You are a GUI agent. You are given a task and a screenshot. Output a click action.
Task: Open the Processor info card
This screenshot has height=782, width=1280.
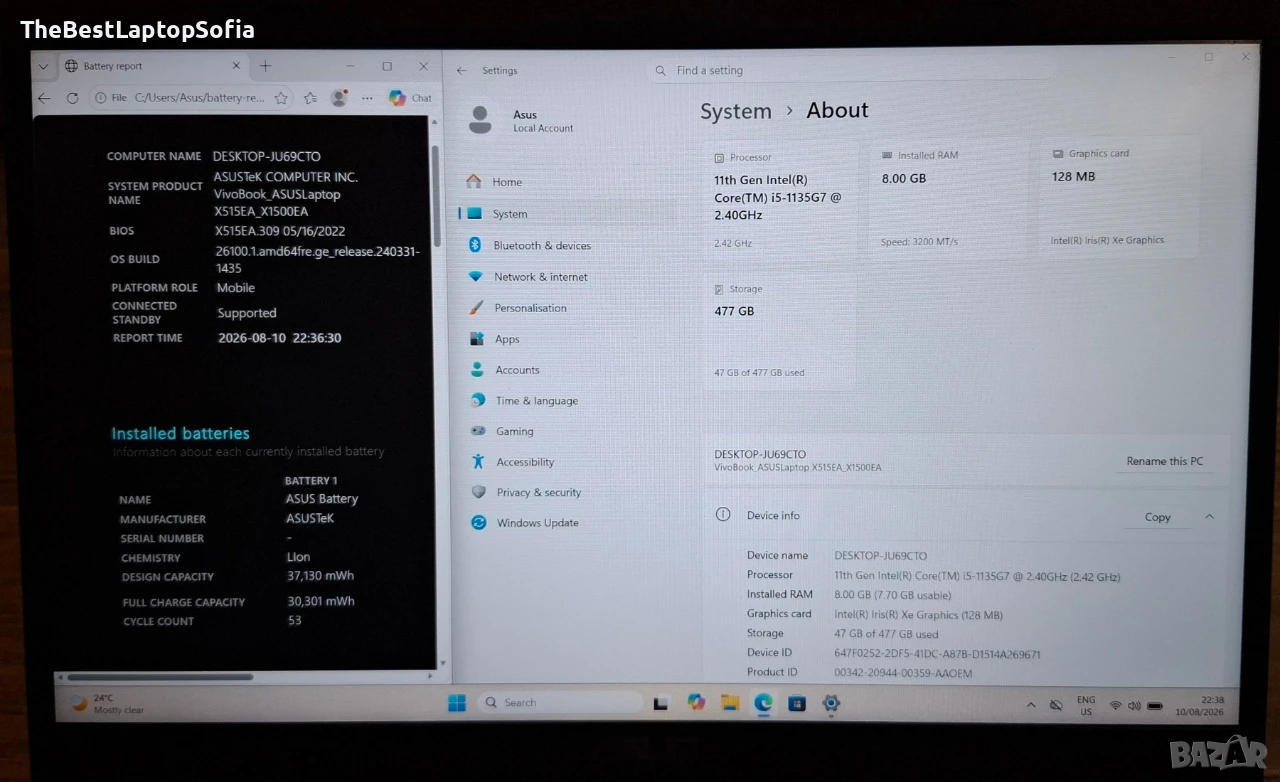point(782,199)
